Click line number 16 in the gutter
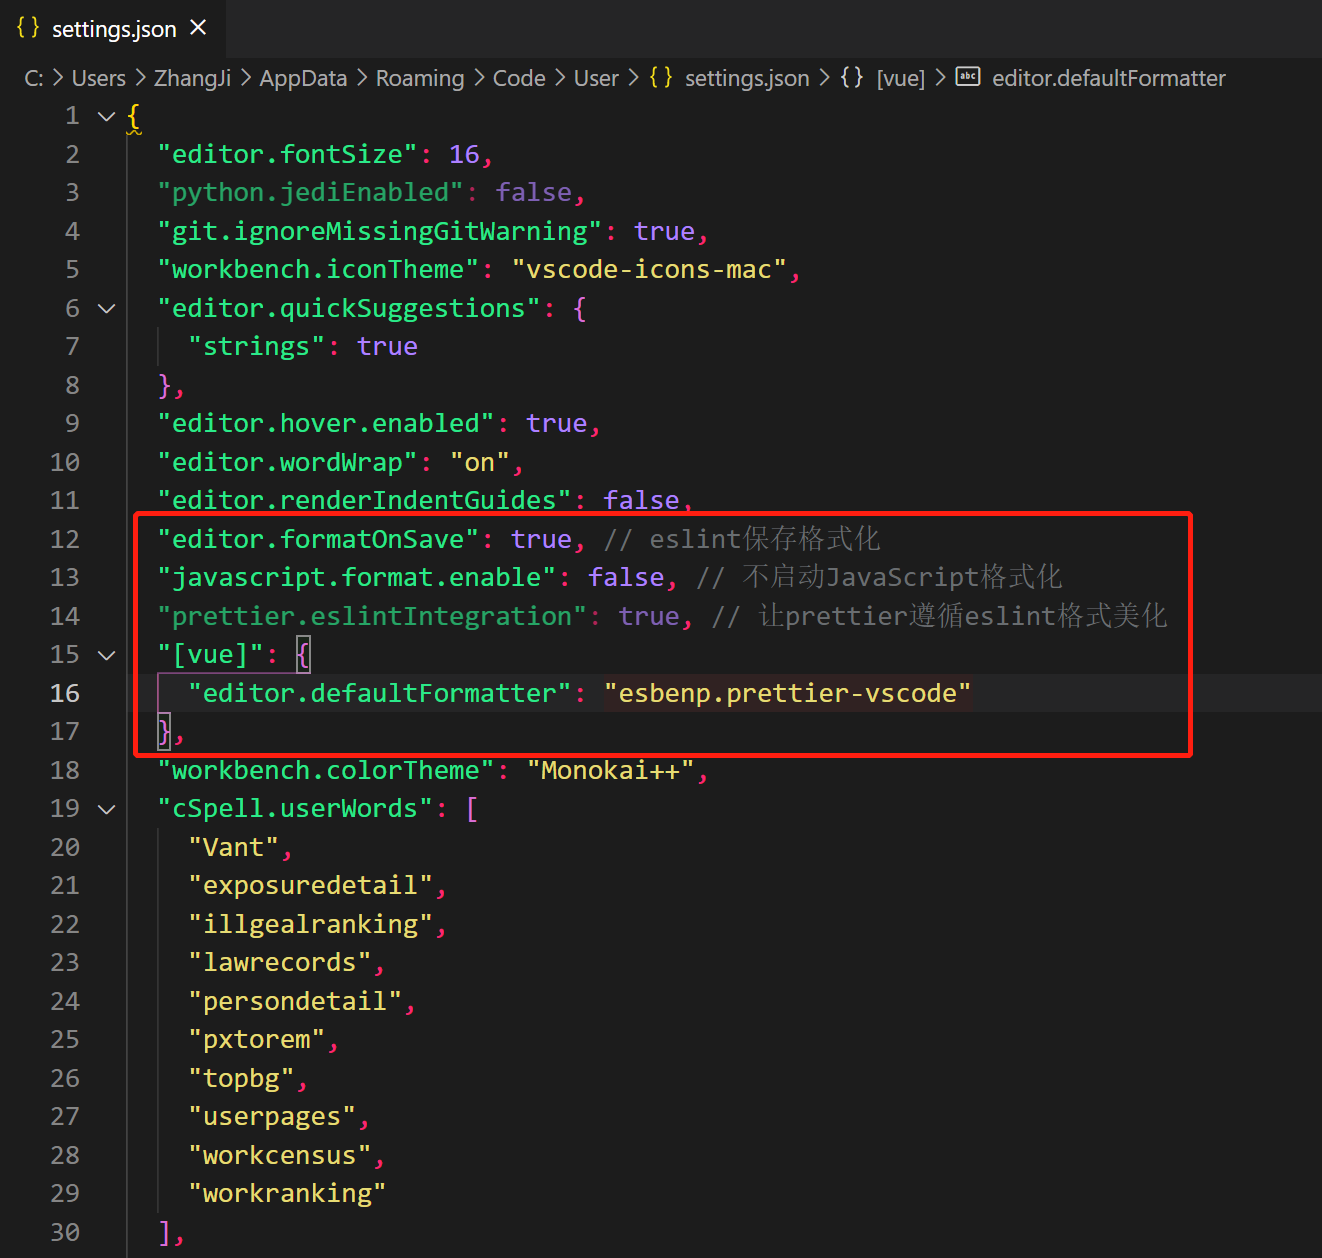The image size is (1322, 1258). pyautogui.click(x=65, y=693)
